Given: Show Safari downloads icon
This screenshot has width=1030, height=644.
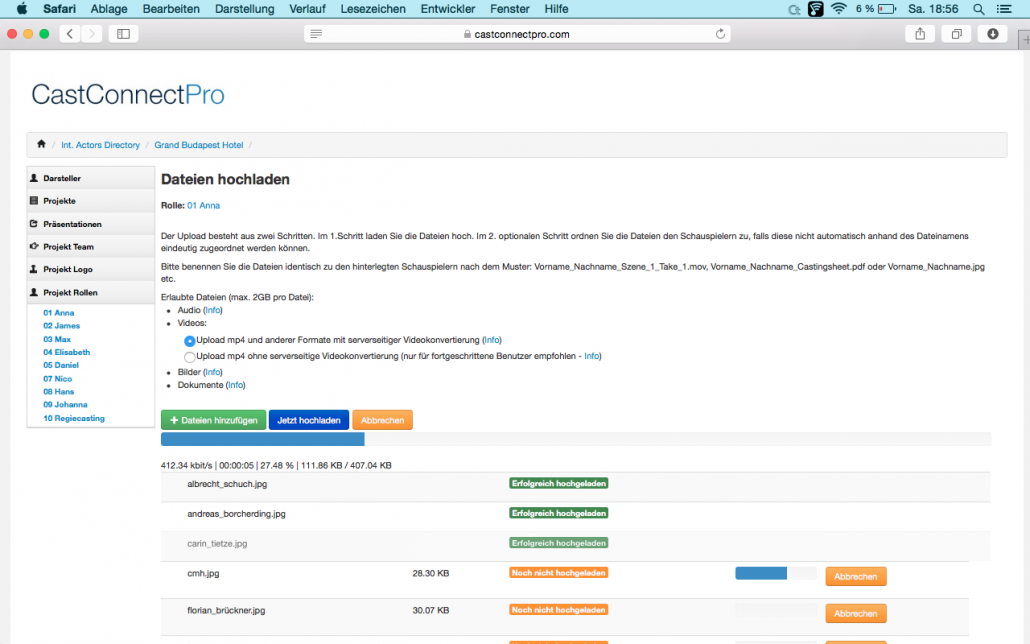Looking at the screenshot, I should pyautogui.click(x=993, y=34).
